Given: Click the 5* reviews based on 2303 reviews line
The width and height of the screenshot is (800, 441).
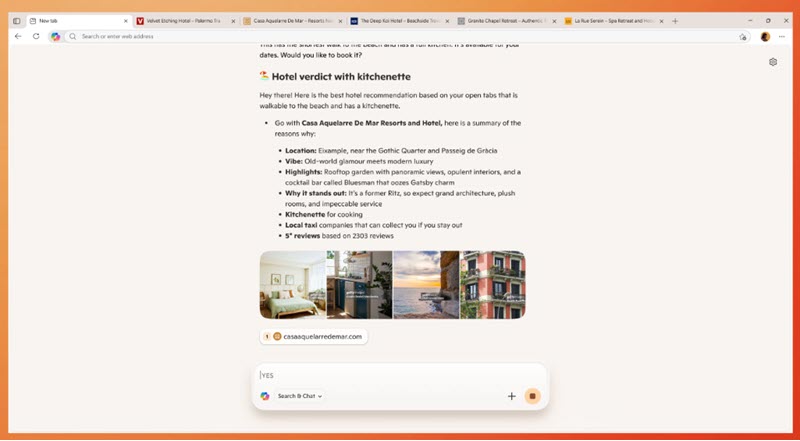Looking at the screenshot, I should 339,236.
